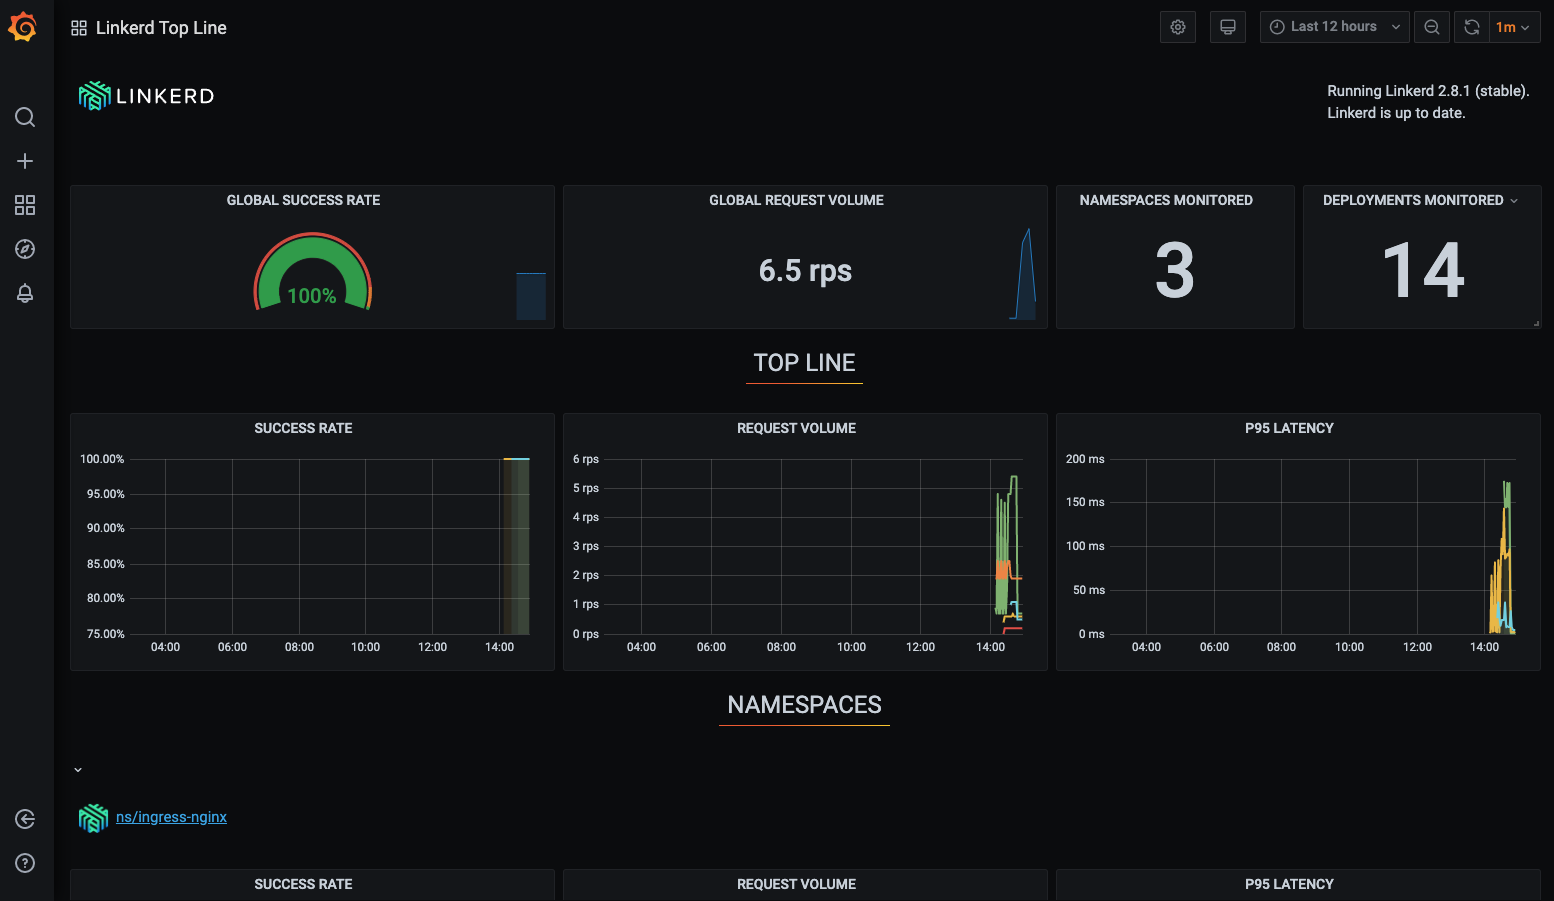Collapse the namespace row chevron

click(78, 770)
